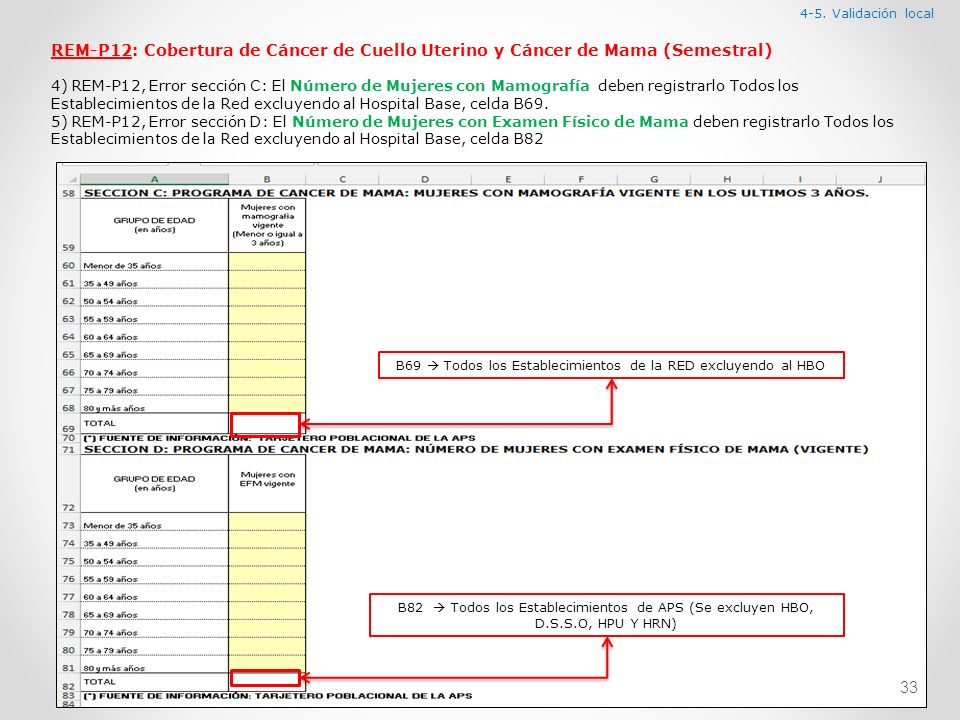Click the 'TOTAL' label in row 82

tap(100, 681)
